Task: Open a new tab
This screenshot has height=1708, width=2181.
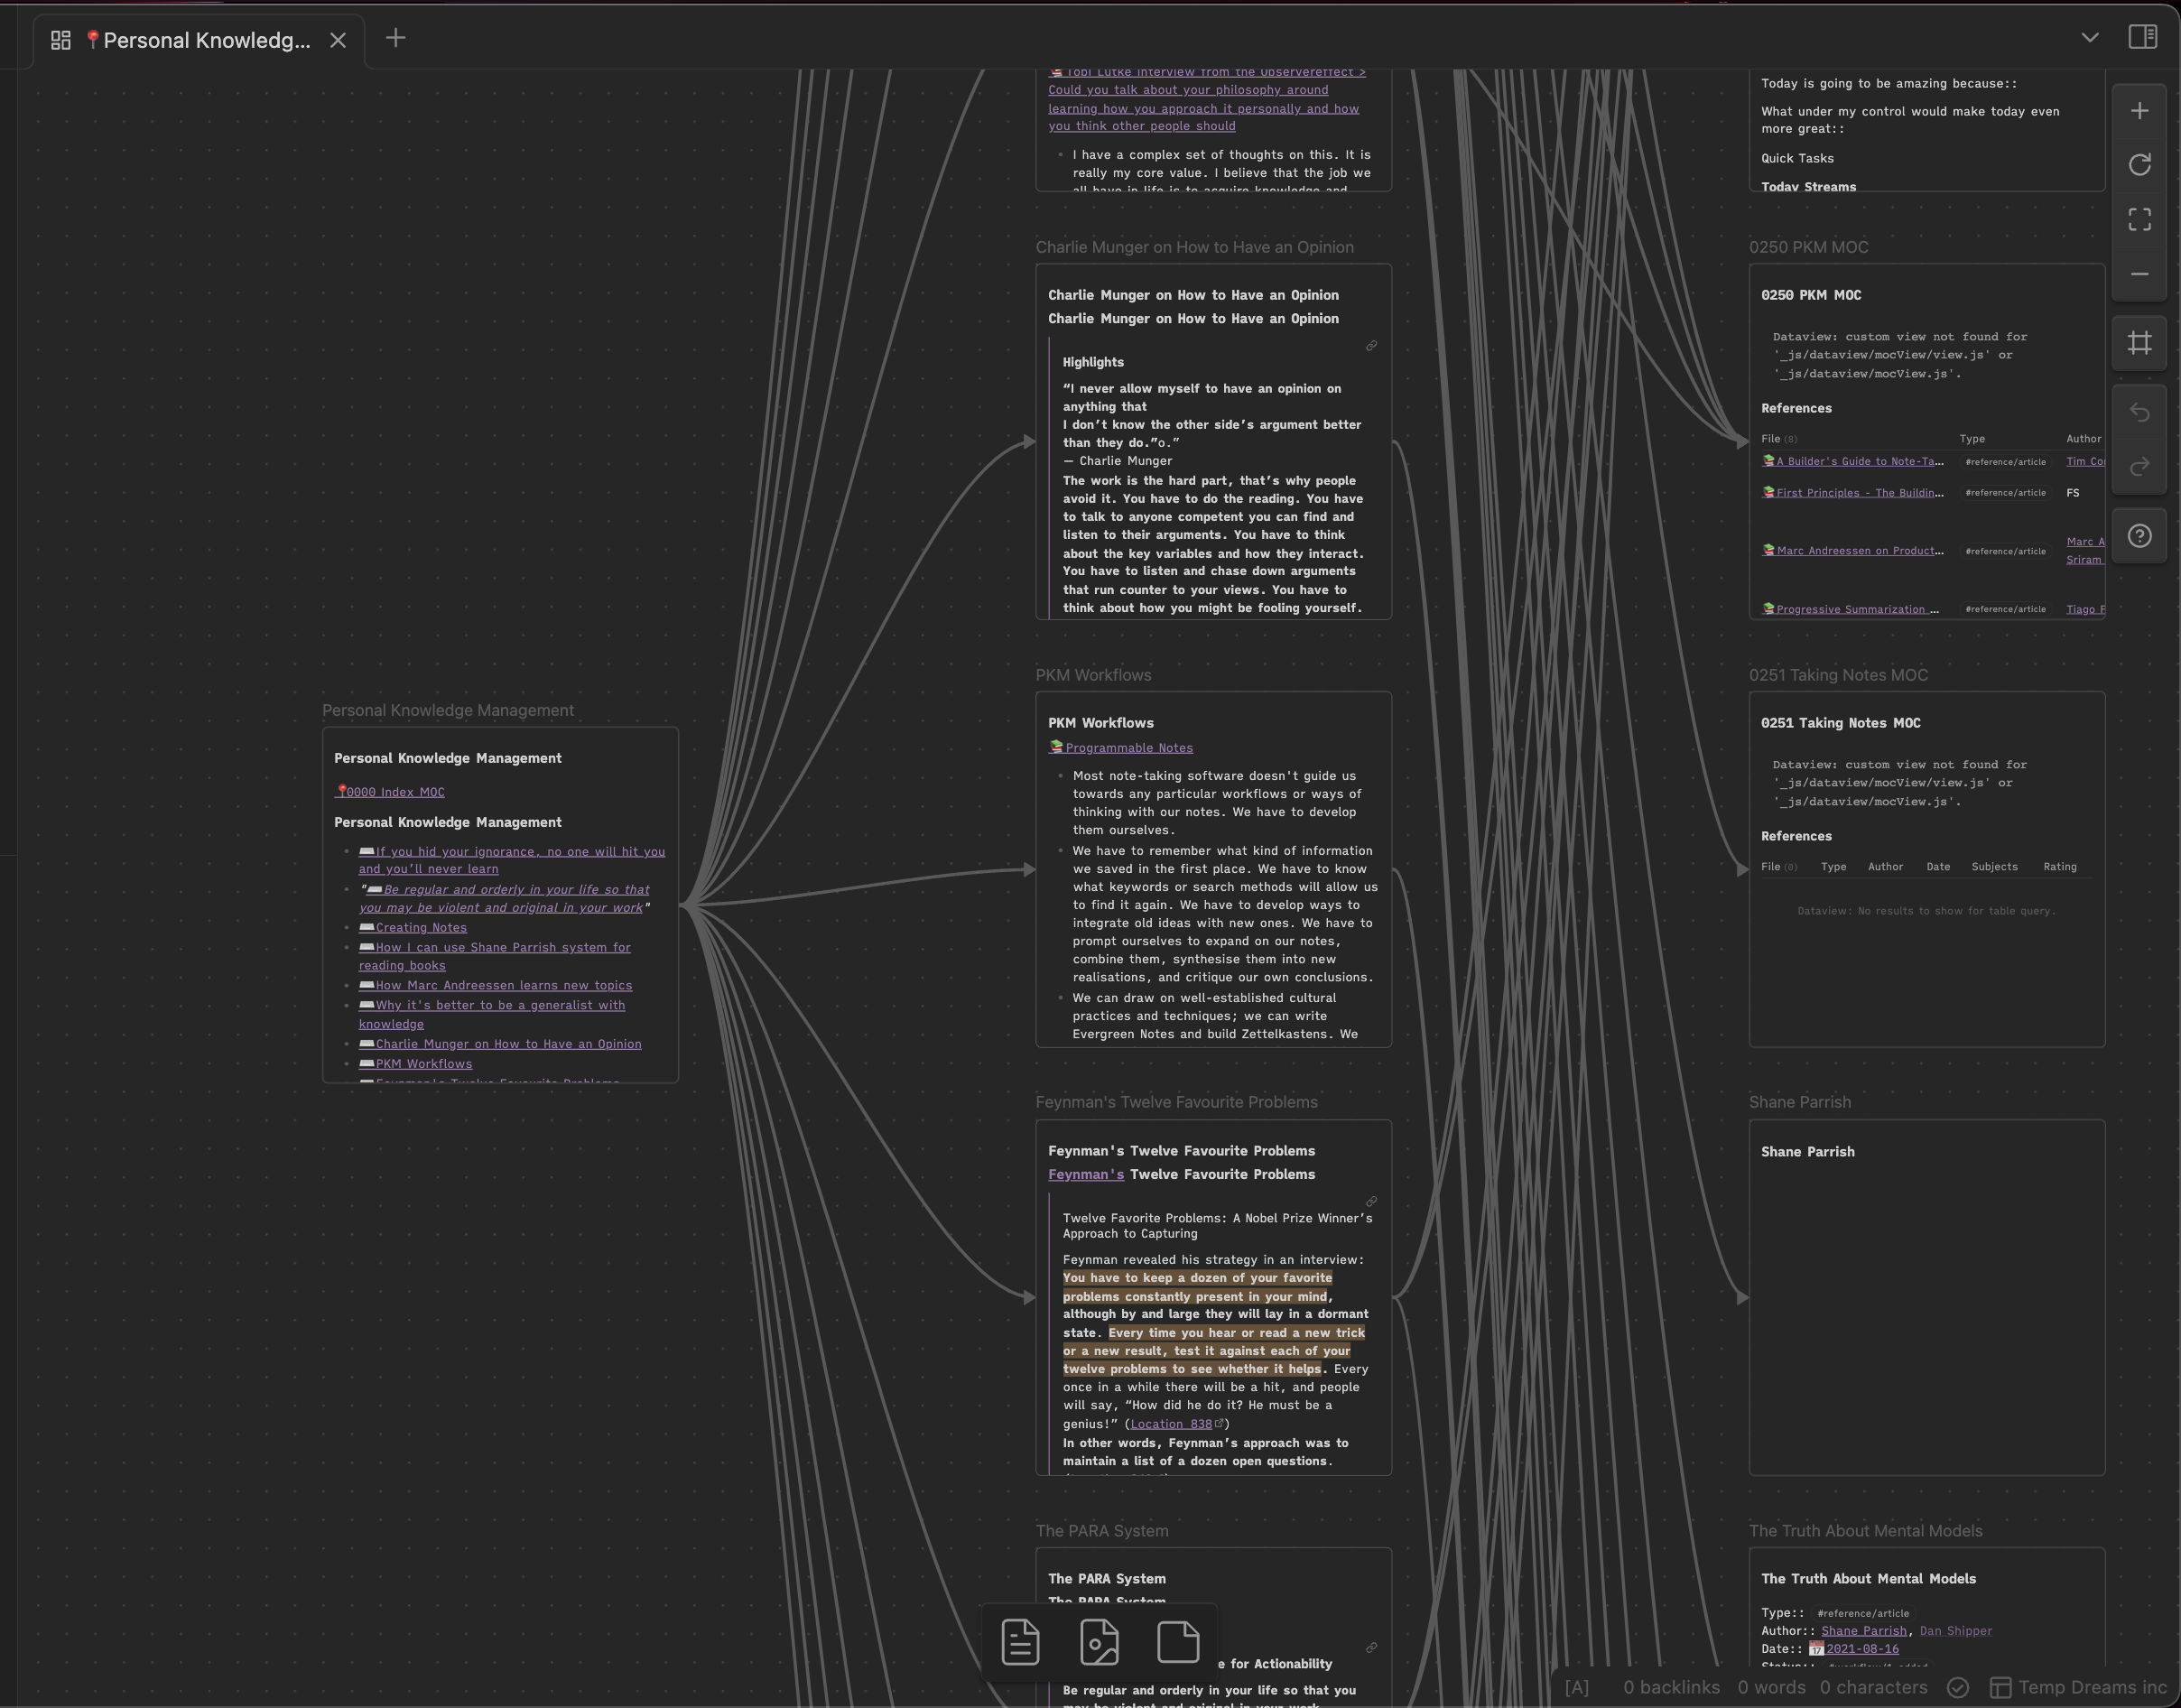Action: click(x=395, y=38)
